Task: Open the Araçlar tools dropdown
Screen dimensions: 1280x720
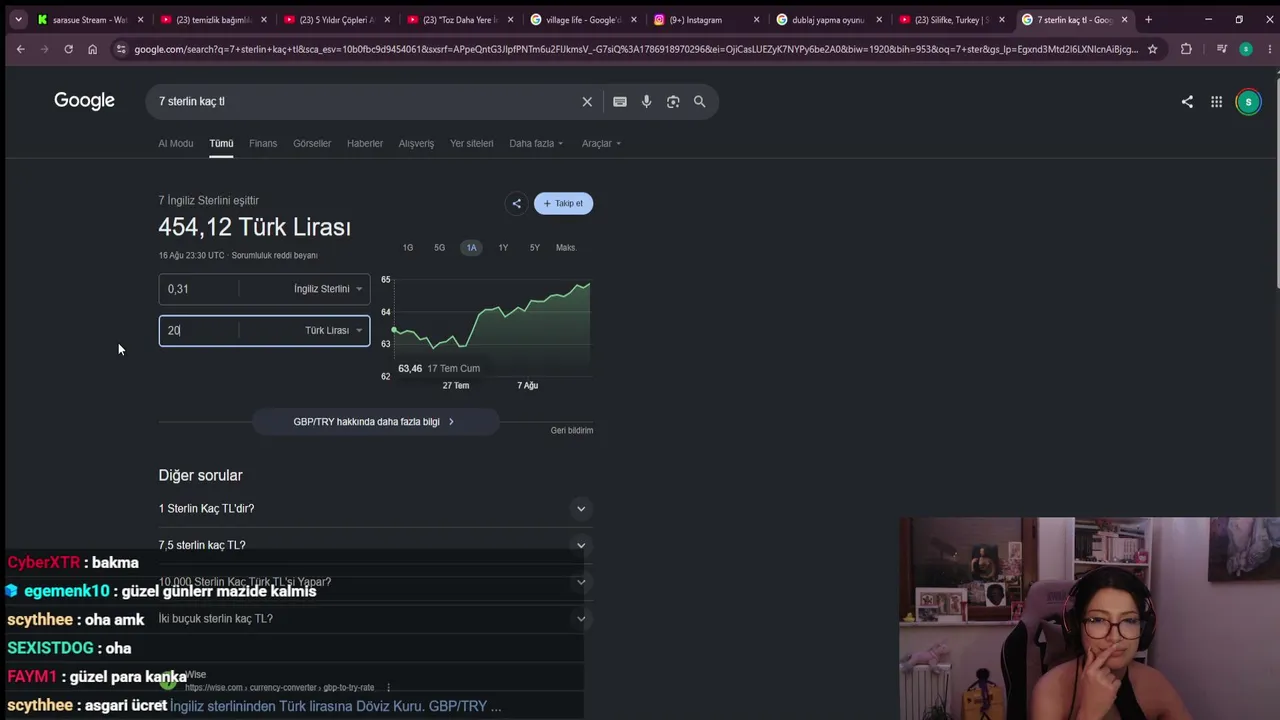Action: coord(601,143)
